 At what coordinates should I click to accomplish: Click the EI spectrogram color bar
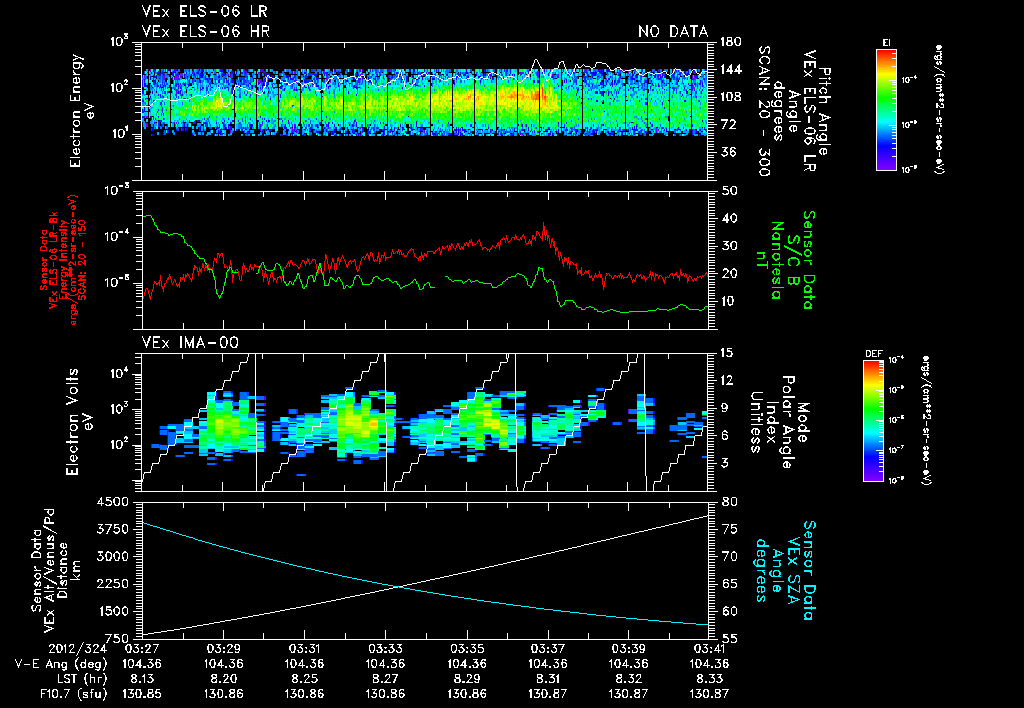(886, 109)
